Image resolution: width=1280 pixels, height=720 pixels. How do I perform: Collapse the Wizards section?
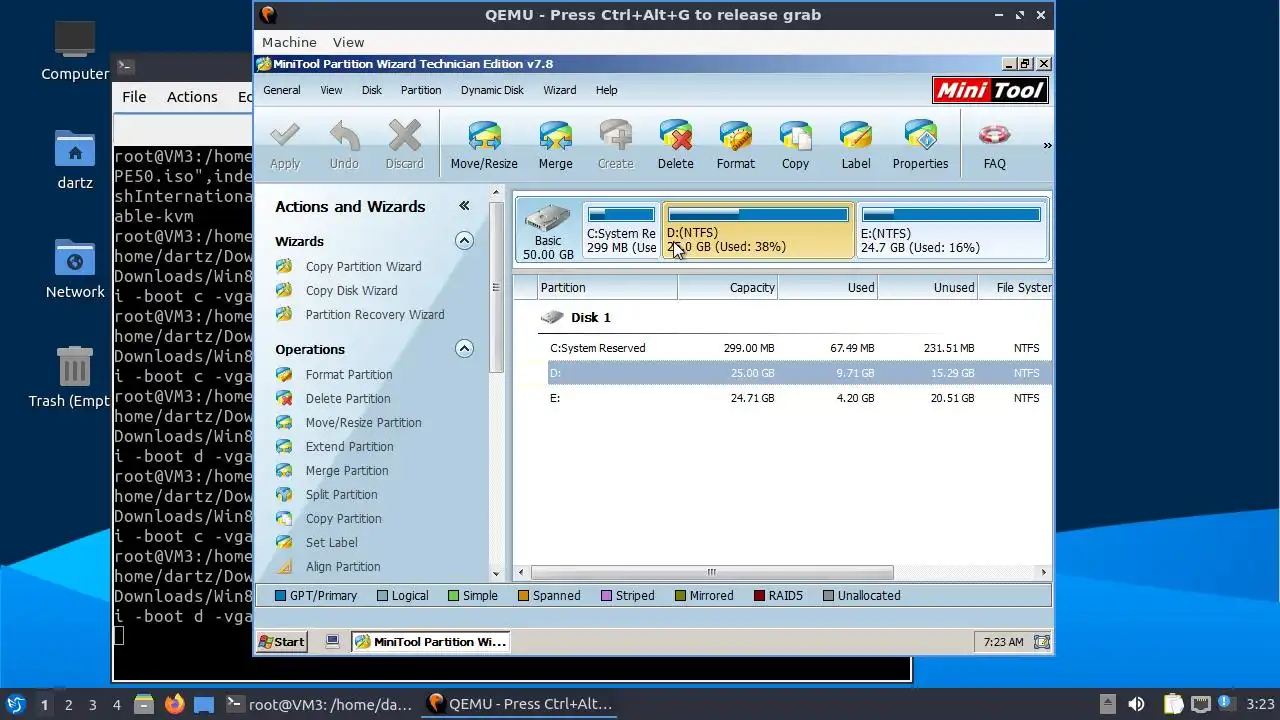coord(464,241)
